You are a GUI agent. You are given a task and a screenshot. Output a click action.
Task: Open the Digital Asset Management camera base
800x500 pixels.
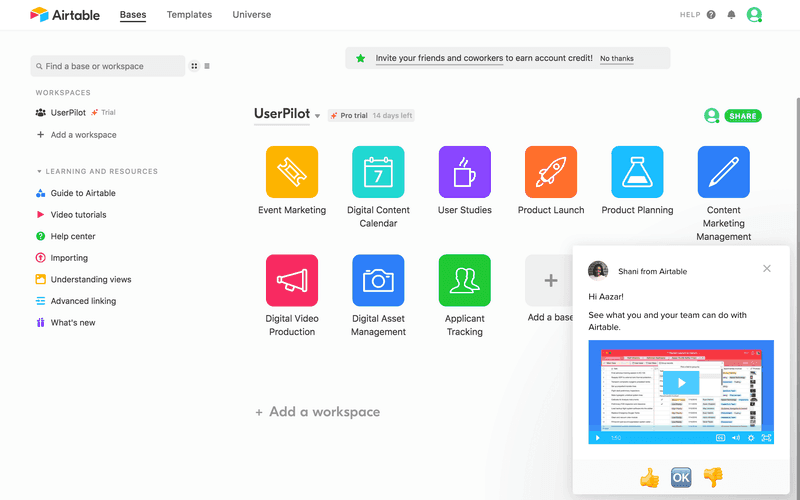378,280
